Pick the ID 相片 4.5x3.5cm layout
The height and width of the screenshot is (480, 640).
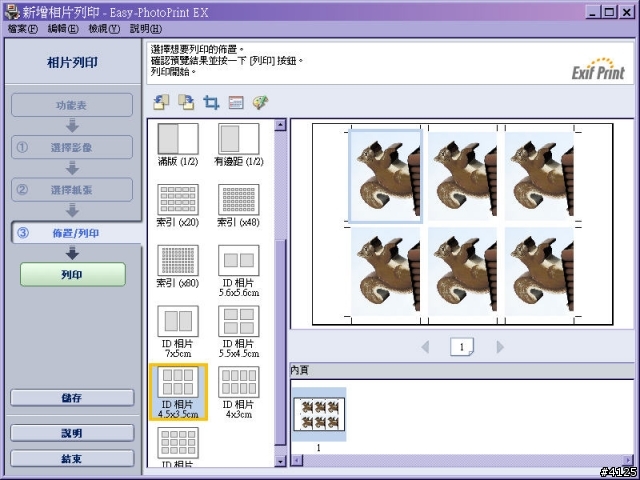click(x=178, y=392)
